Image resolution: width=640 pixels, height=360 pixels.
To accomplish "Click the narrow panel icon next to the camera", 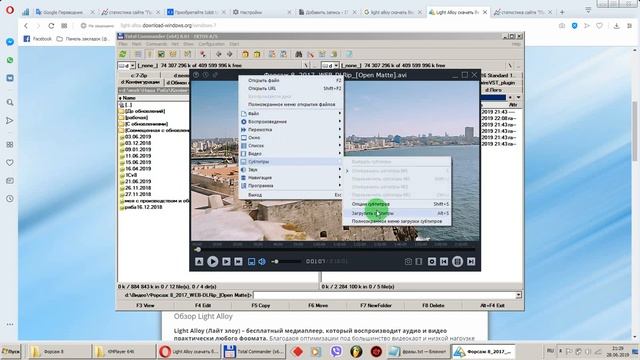I will pyautogui.click(x=419, y=262).
